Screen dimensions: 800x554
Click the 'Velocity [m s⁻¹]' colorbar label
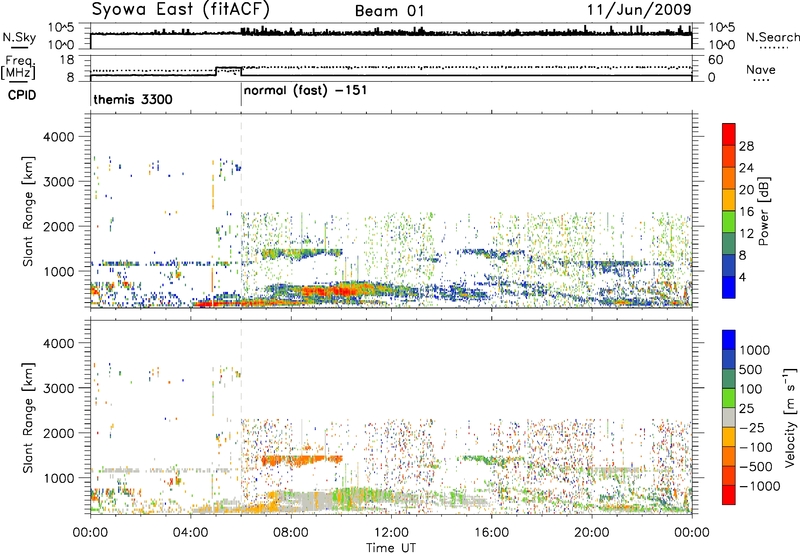[790, 417]
